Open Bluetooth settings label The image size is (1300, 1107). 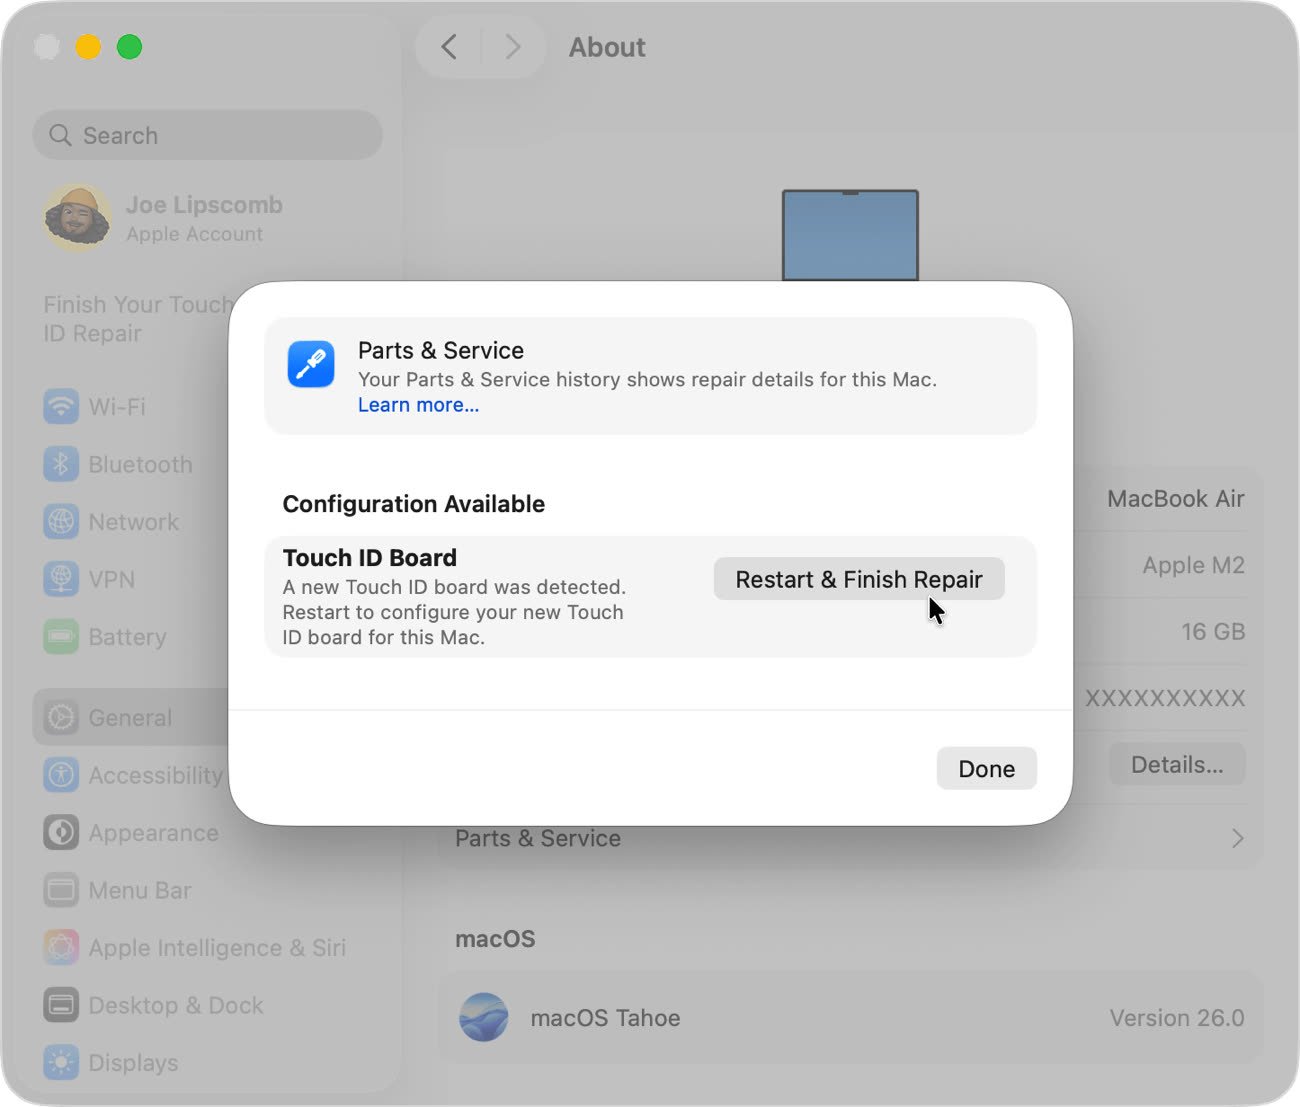tap(140, 464)
